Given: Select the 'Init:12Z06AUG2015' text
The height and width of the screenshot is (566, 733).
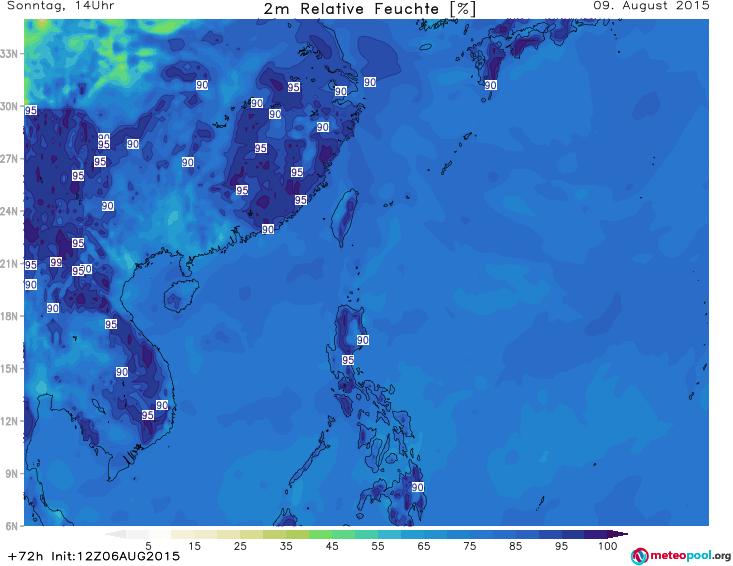Looking at the screenshot, I should [115, 556].
